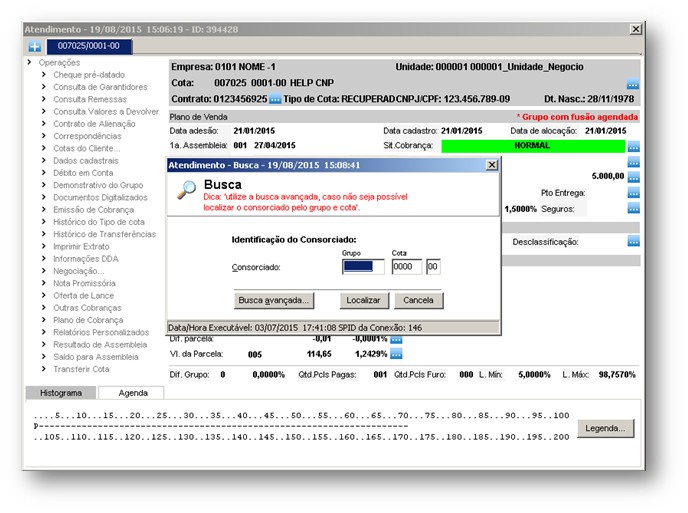Click the CNPJ/CPF 123.456.789-09 value
Viewport: 688px width, 513px height.
tap(477, 99)
